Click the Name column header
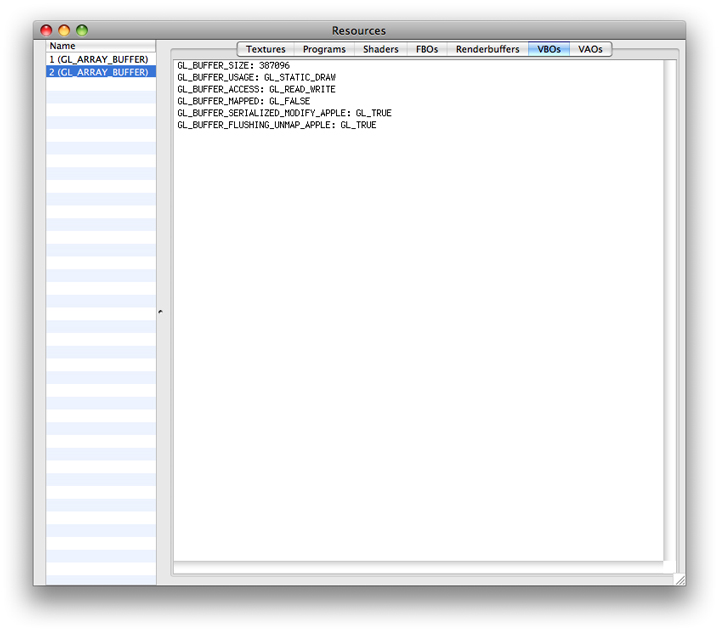The width and height of the screenshot is (719, 632). point(100,46)
